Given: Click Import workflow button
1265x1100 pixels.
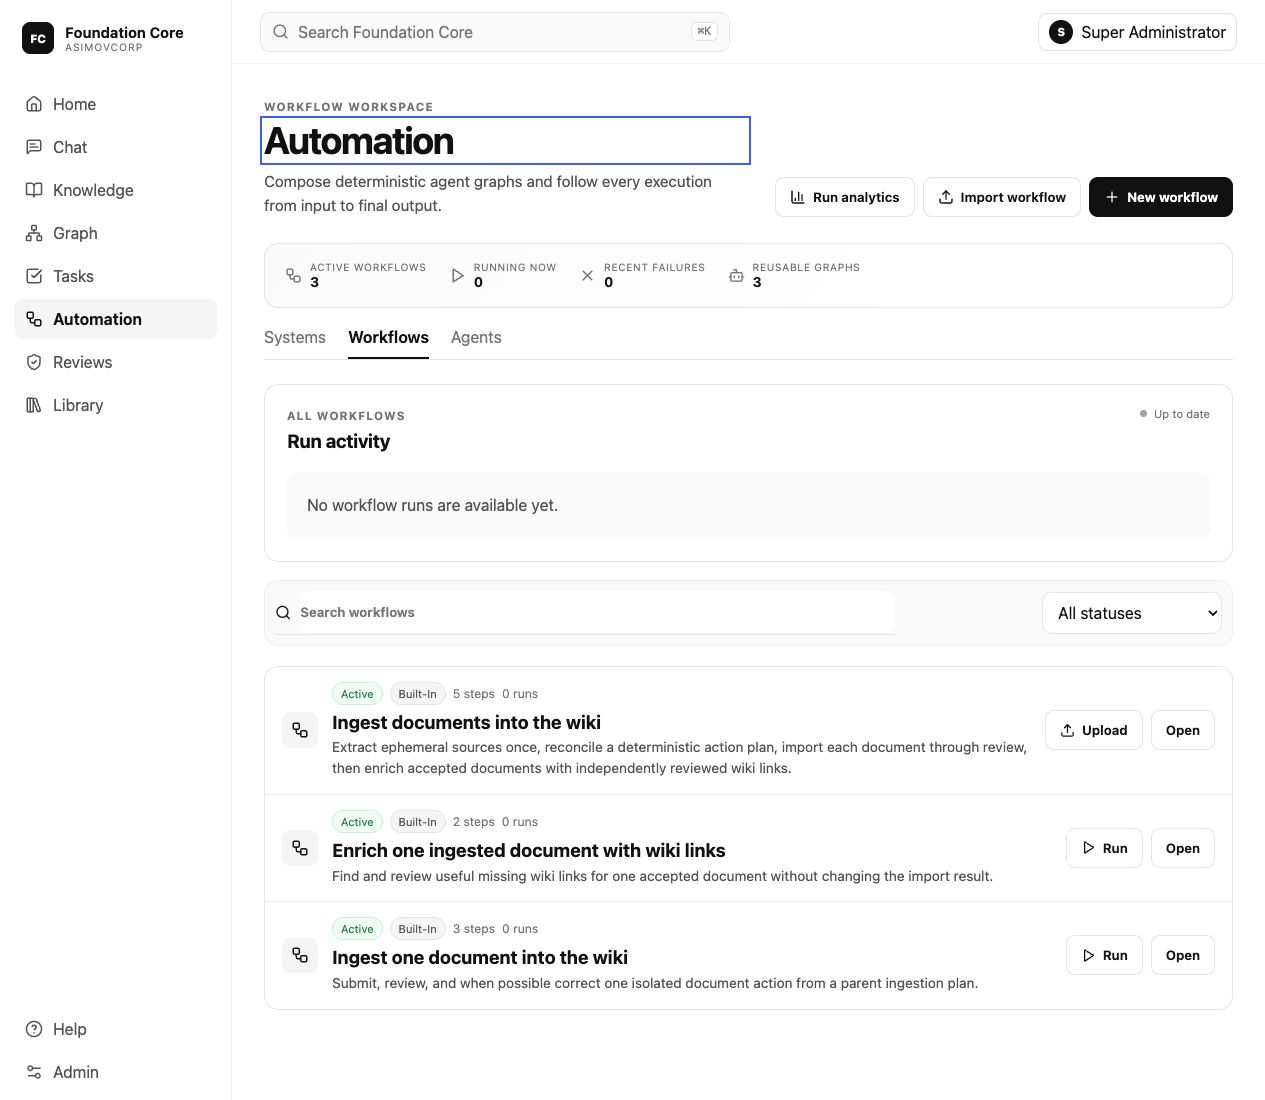Looking at the screenshot, I should click(x=1002, y=197).
